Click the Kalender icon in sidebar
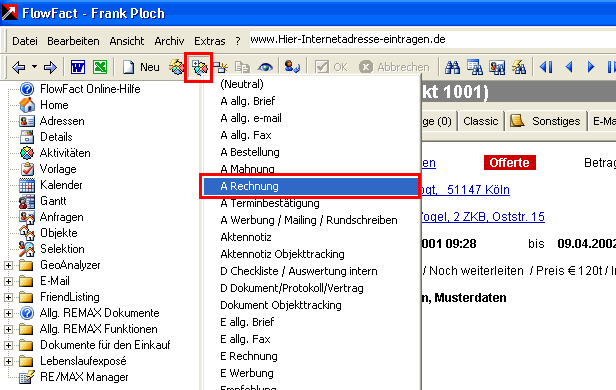 tap(27, 185)
